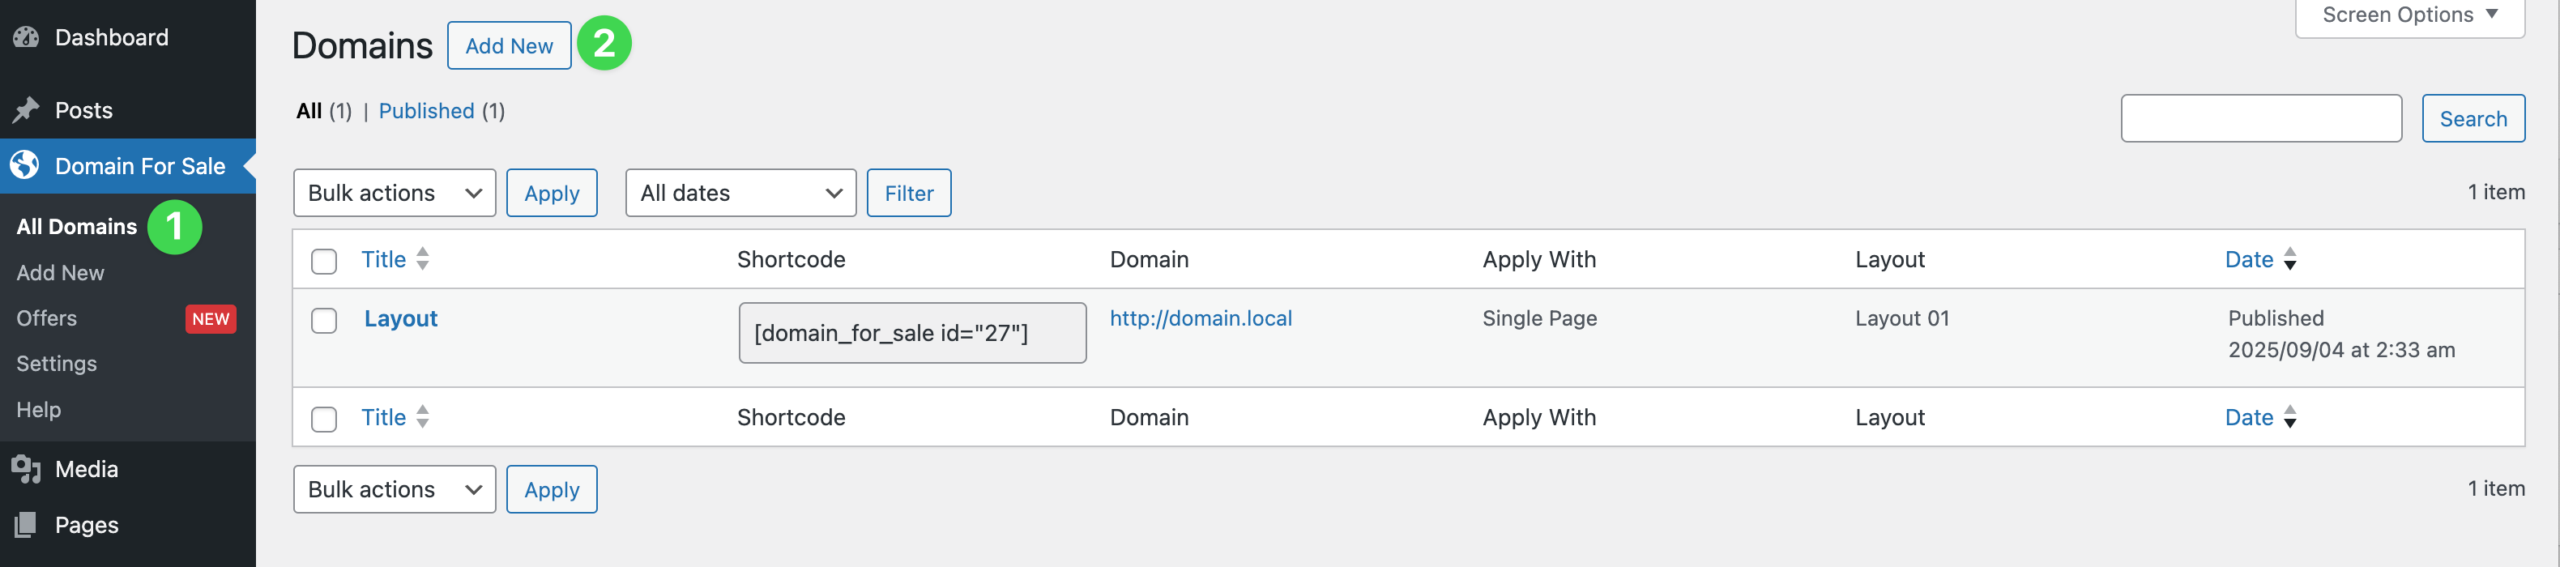The height and width of the screenshot is (567, 2560).
Task: Click the Search button
Action: (x=2473, y=119)
